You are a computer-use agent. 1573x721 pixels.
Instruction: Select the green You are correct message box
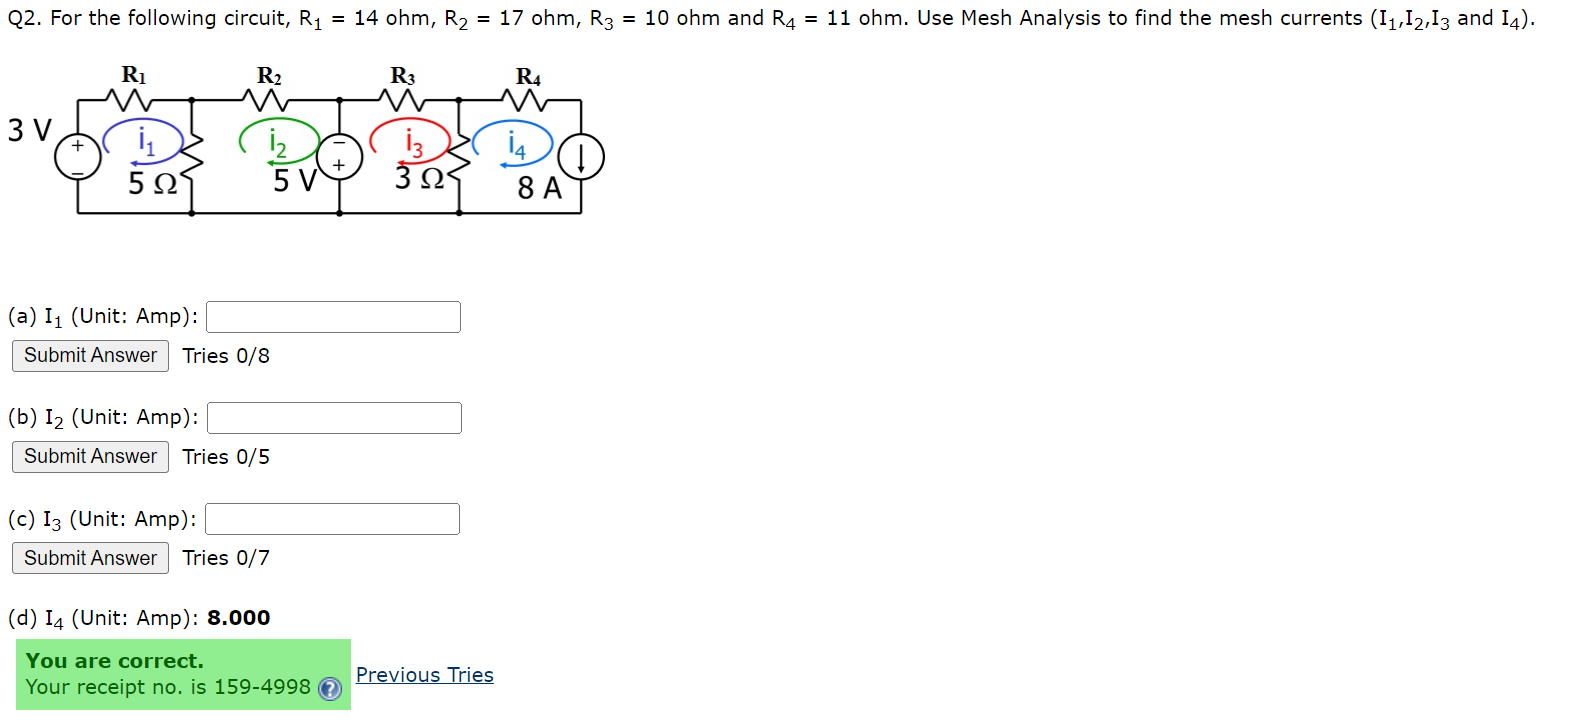(x=183, y=673)
